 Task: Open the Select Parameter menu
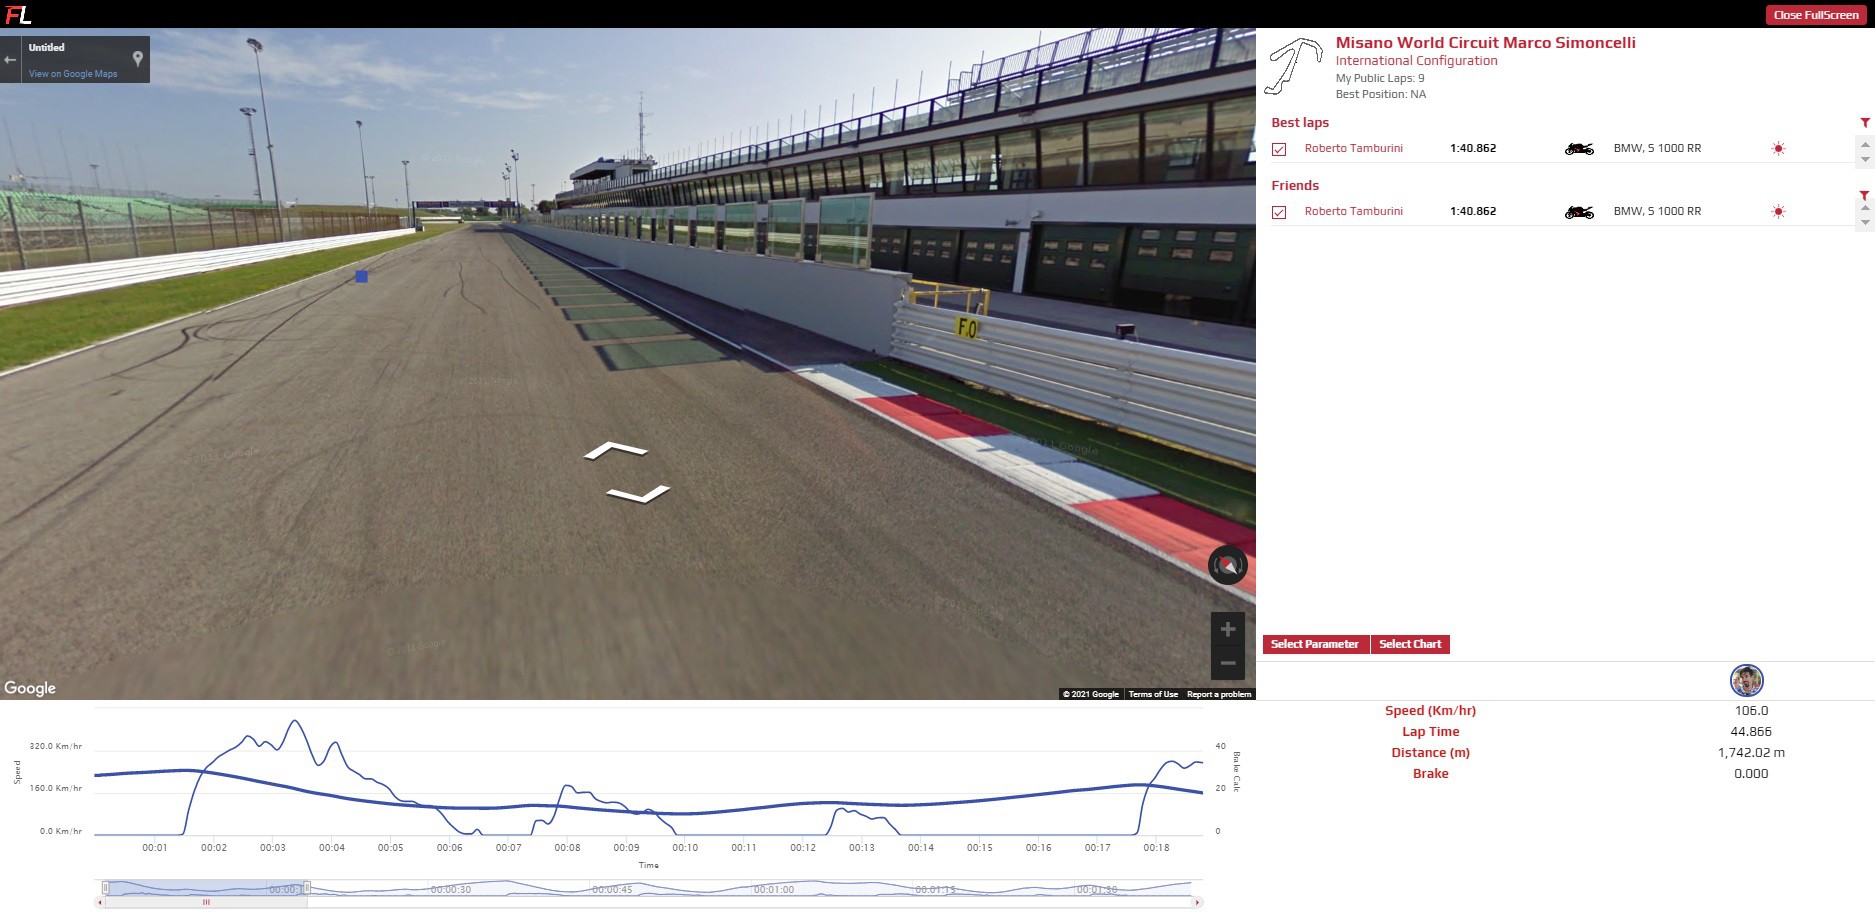pyautogui.click(x=1315, y=644)
